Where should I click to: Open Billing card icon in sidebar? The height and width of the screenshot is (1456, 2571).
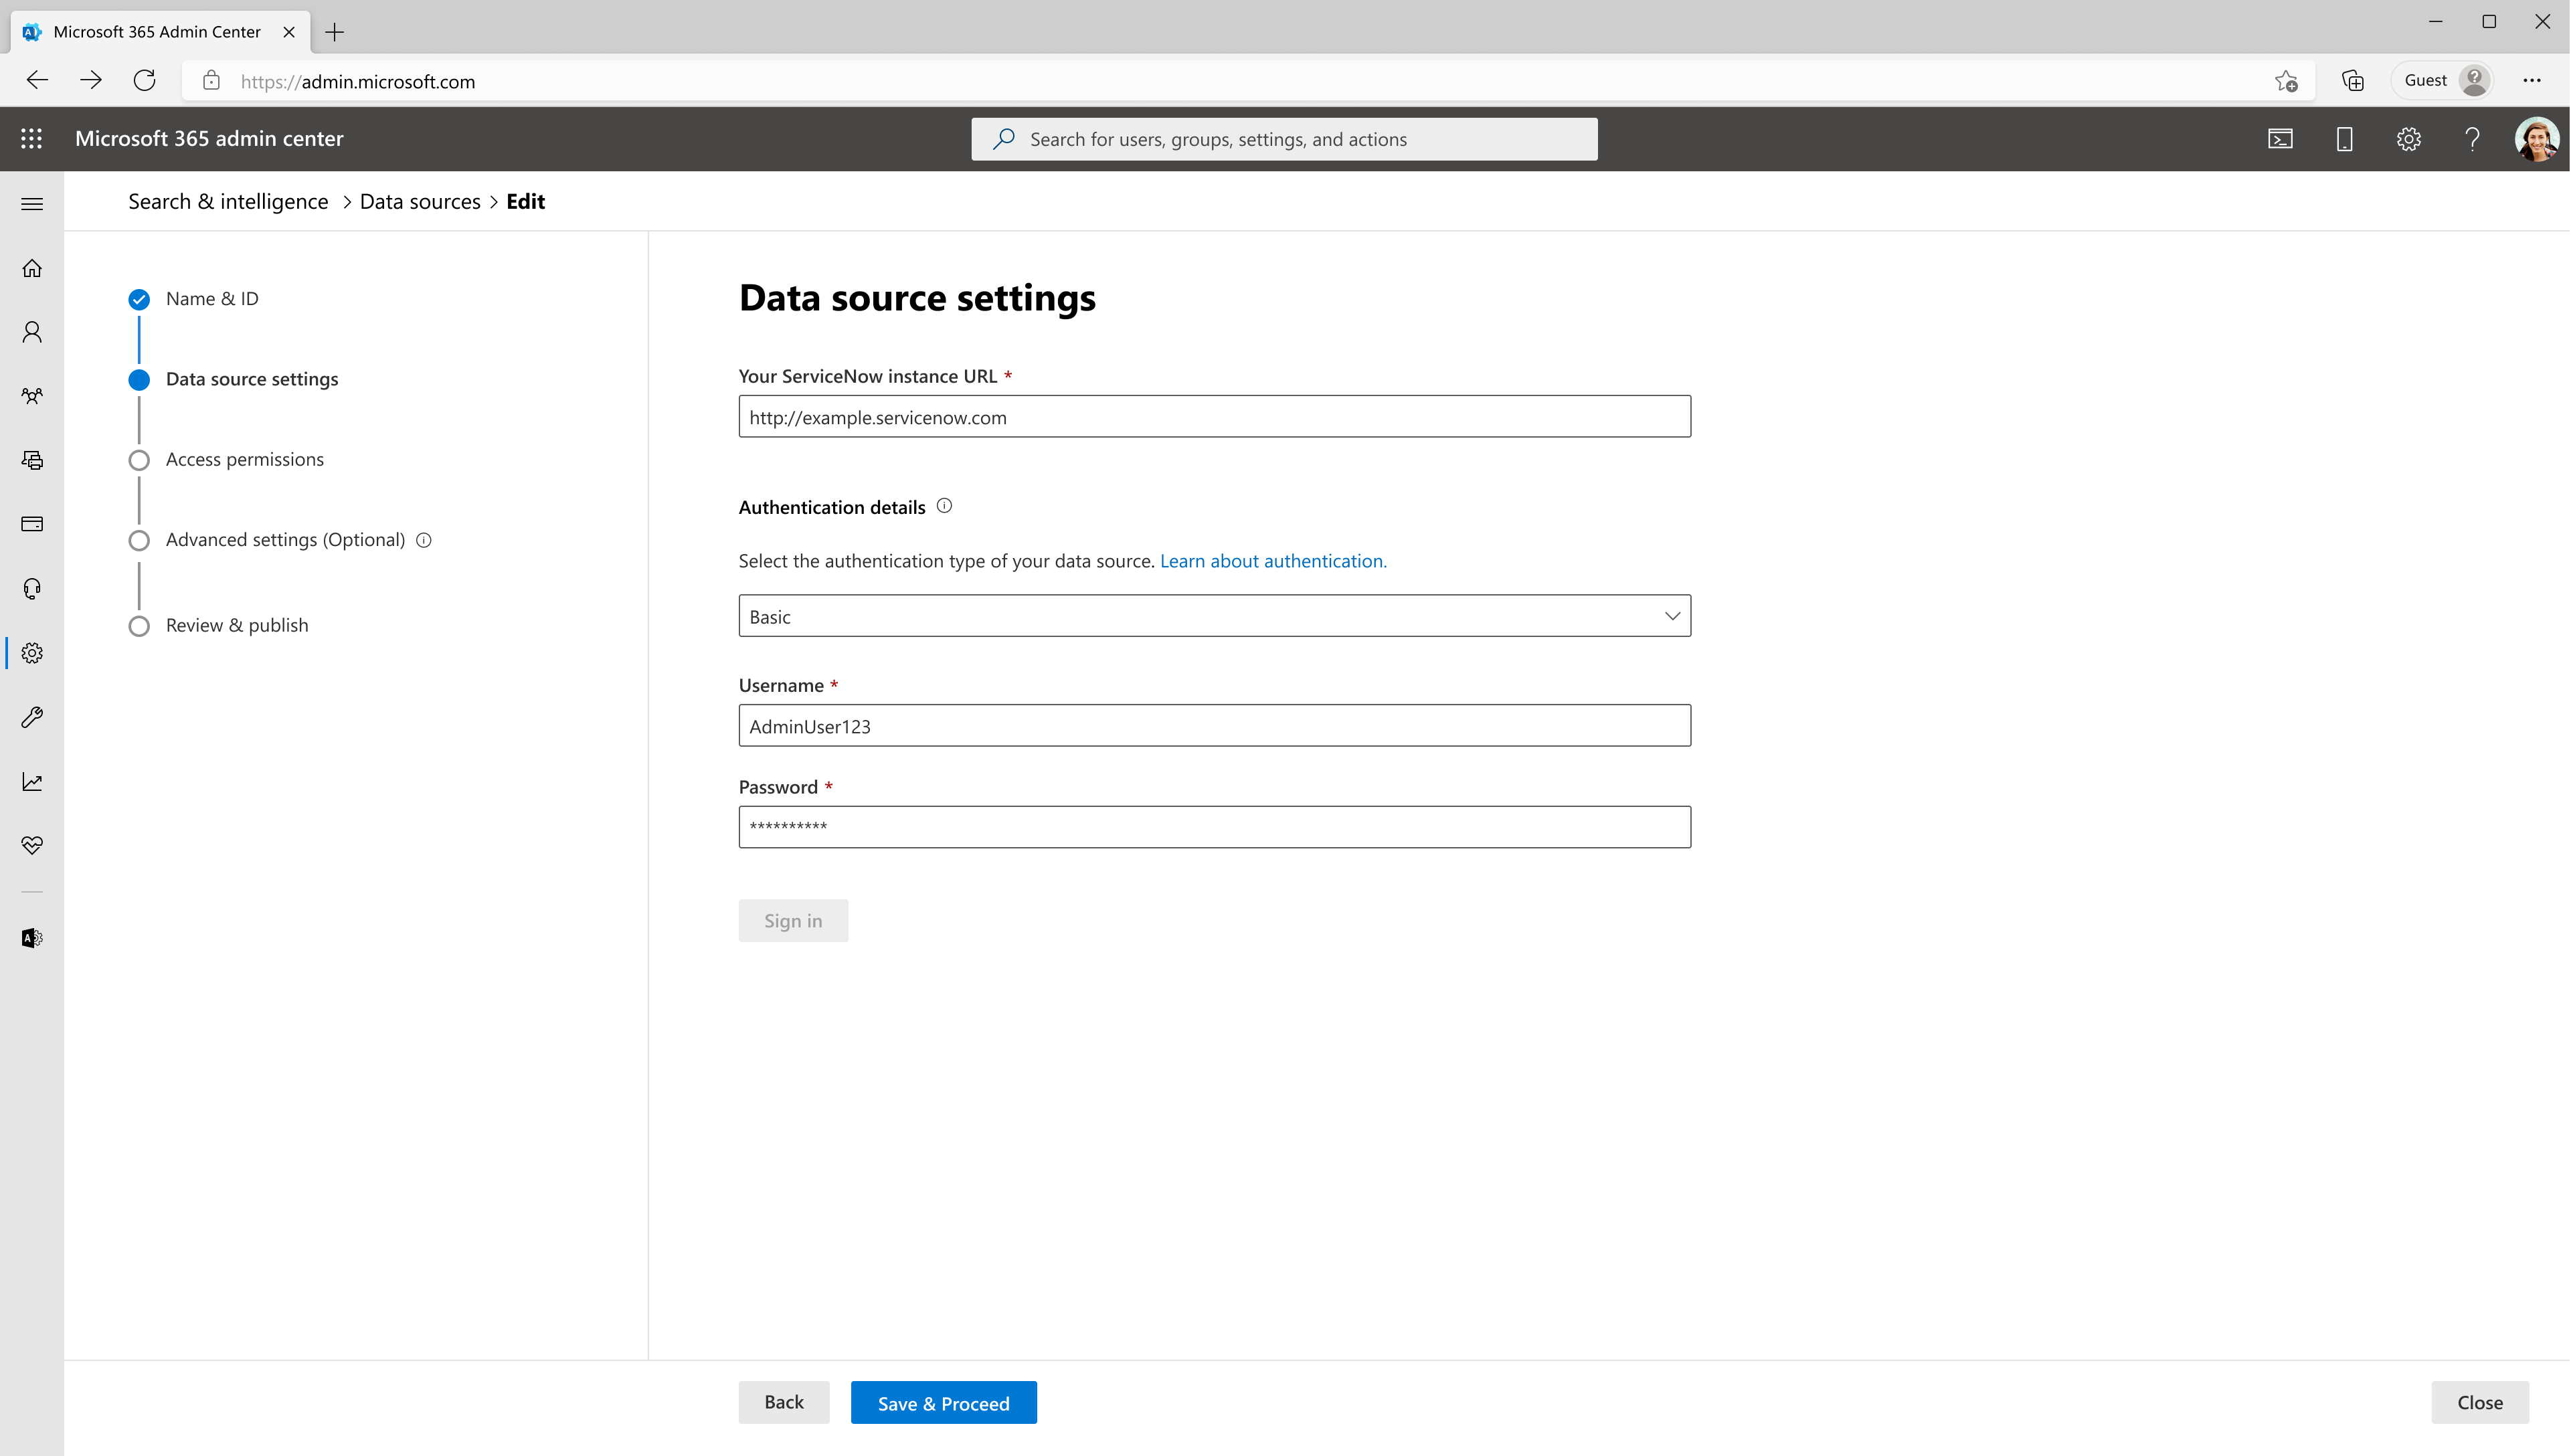[x=32, y=524]
